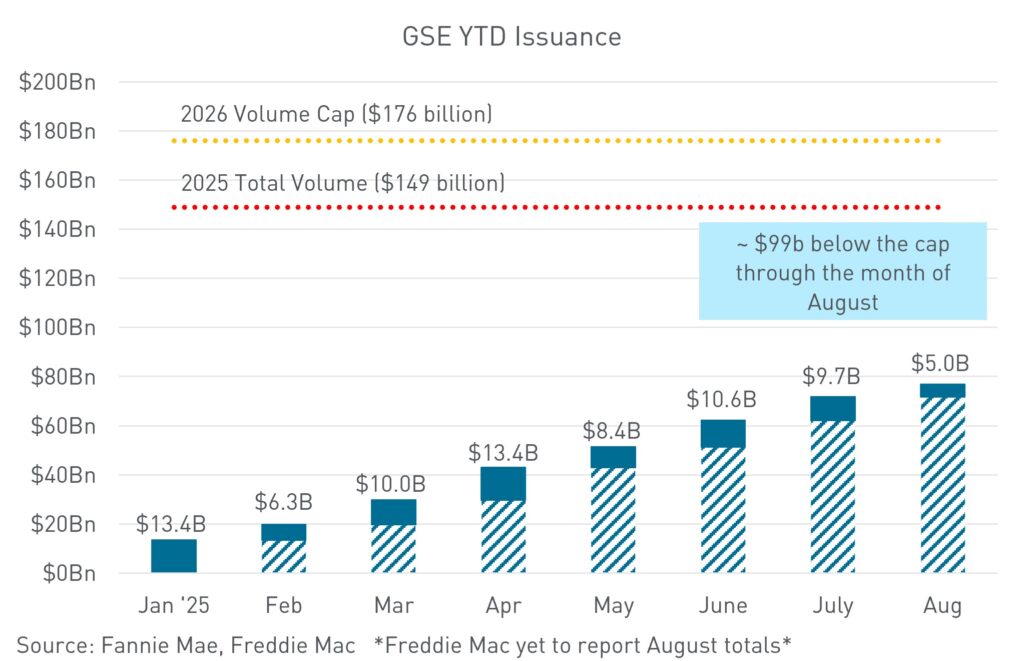Select the Feb month label
The width and height of the screenshot is (1024, 661).
(283, 605)
